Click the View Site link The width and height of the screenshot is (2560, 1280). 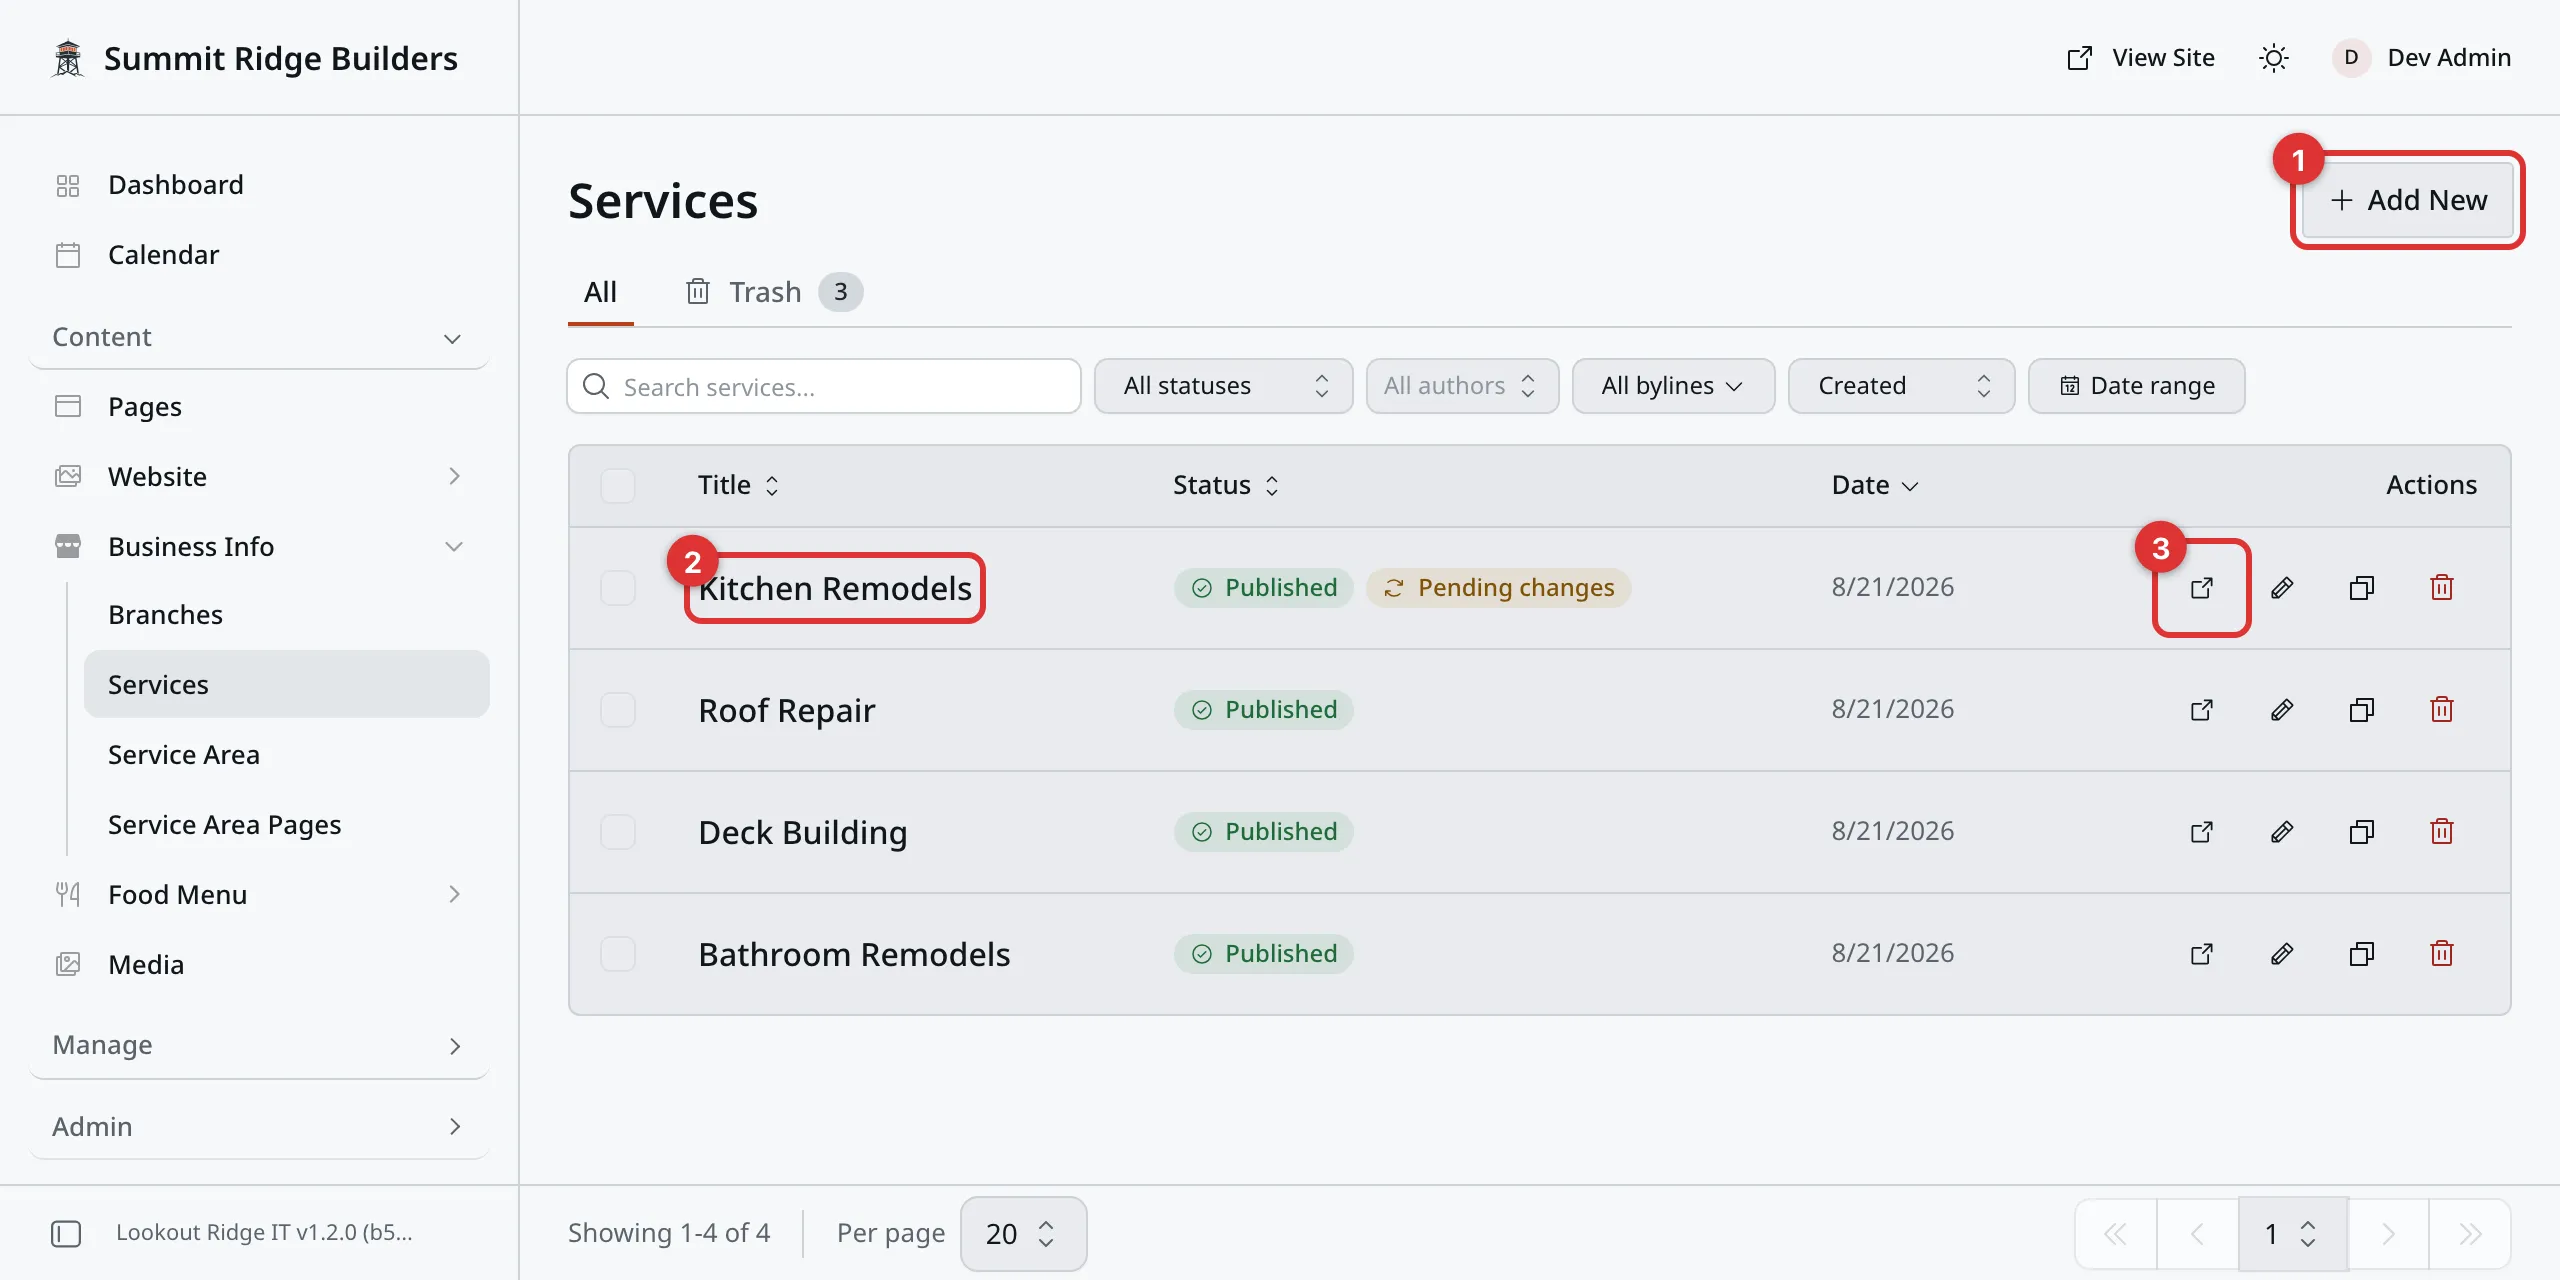[x=2141, y=58]
